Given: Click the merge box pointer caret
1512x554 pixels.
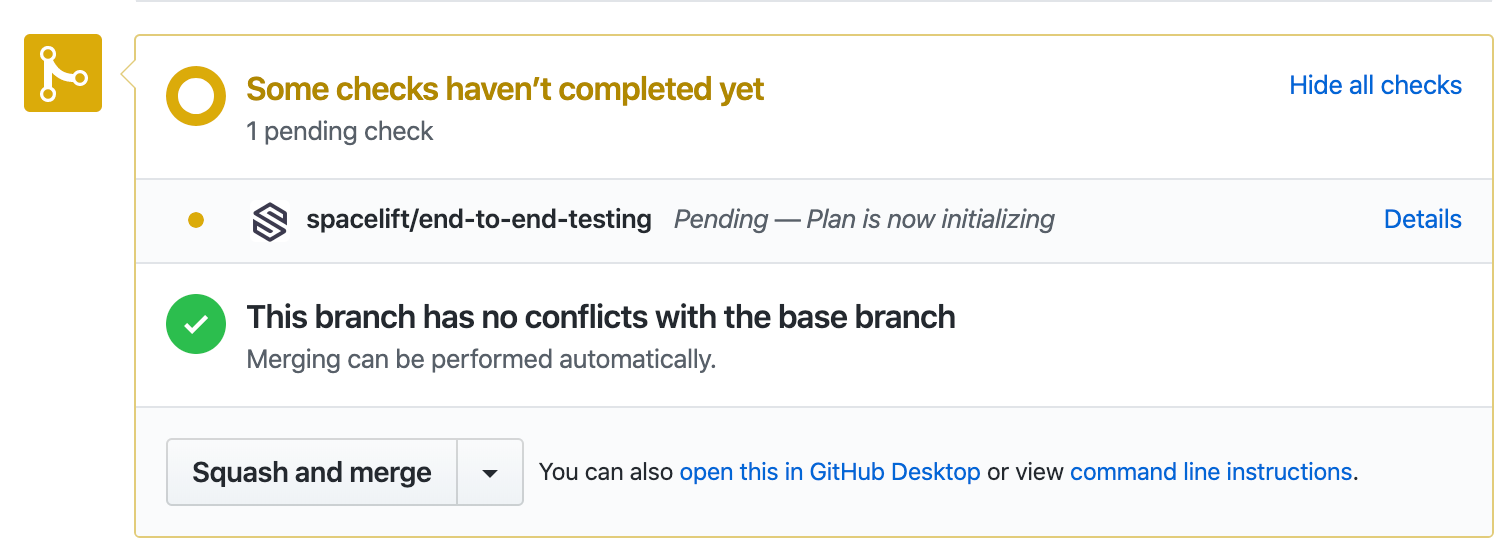Looking at the screenshot, I should 127,74.
